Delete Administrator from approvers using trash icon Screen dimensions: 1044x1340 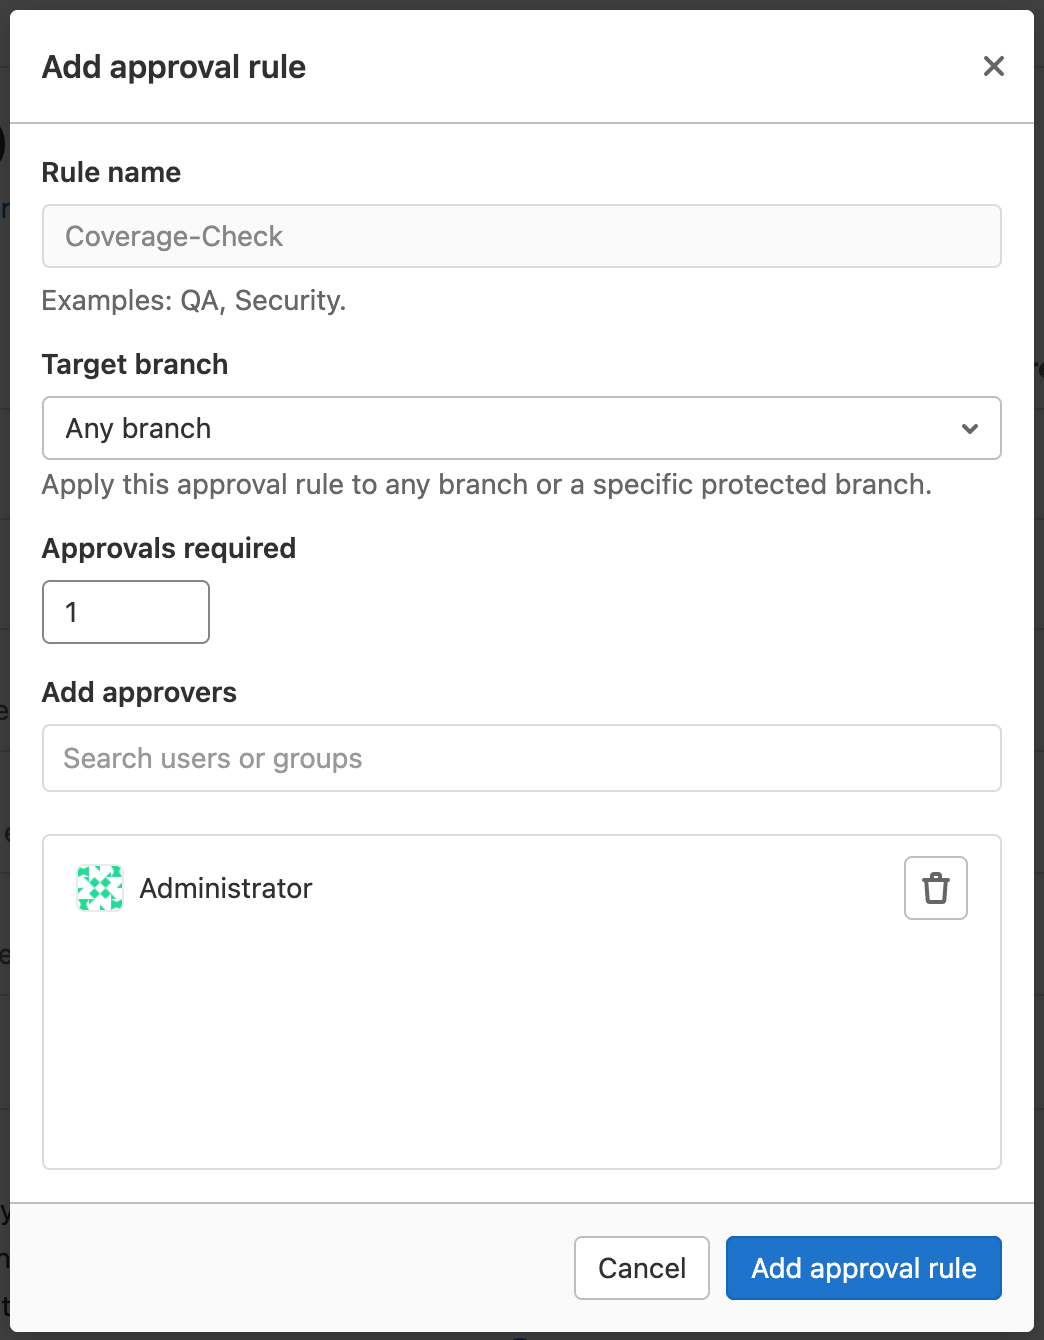[x=935, y=888]
